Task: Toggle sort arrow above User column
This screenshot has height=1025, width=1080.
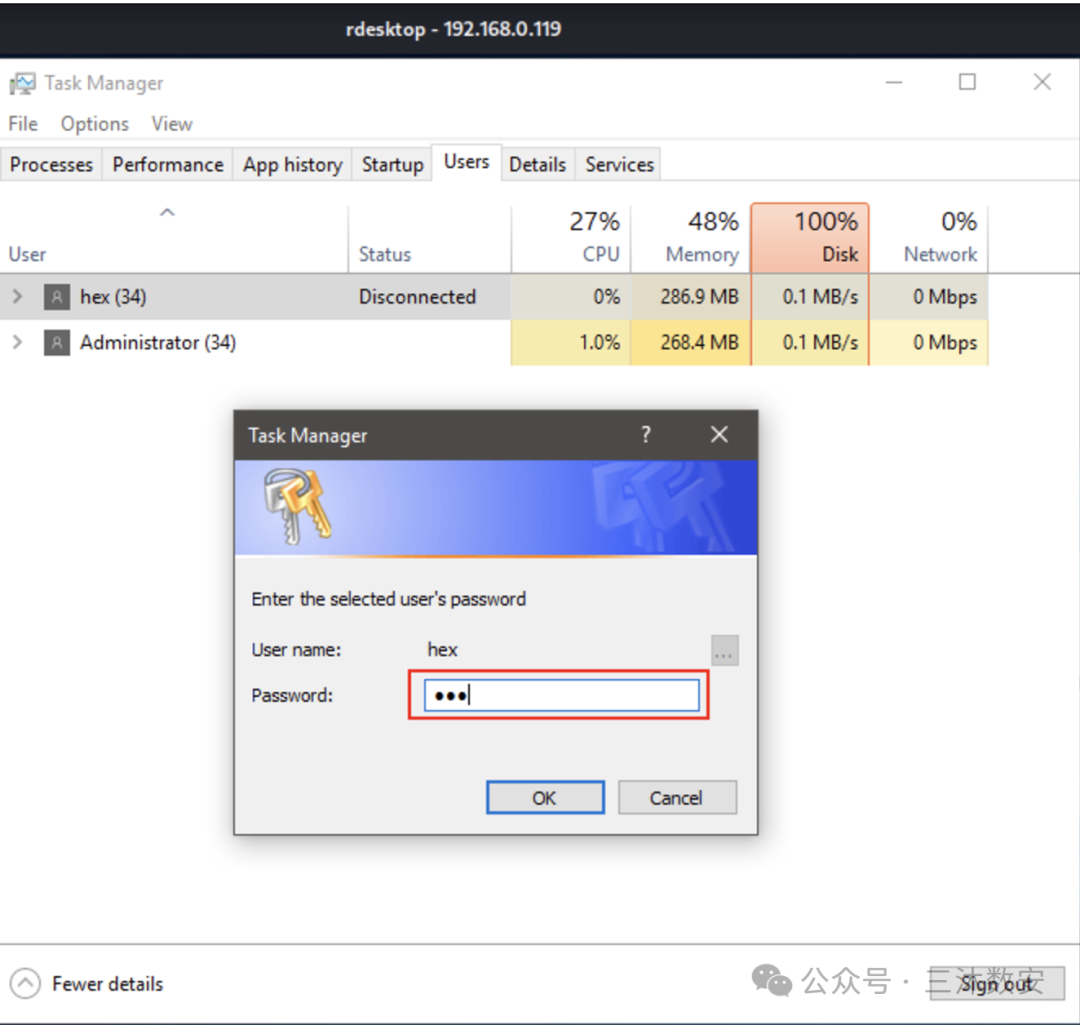Action: pyautogui.click(x=167, y=212)
